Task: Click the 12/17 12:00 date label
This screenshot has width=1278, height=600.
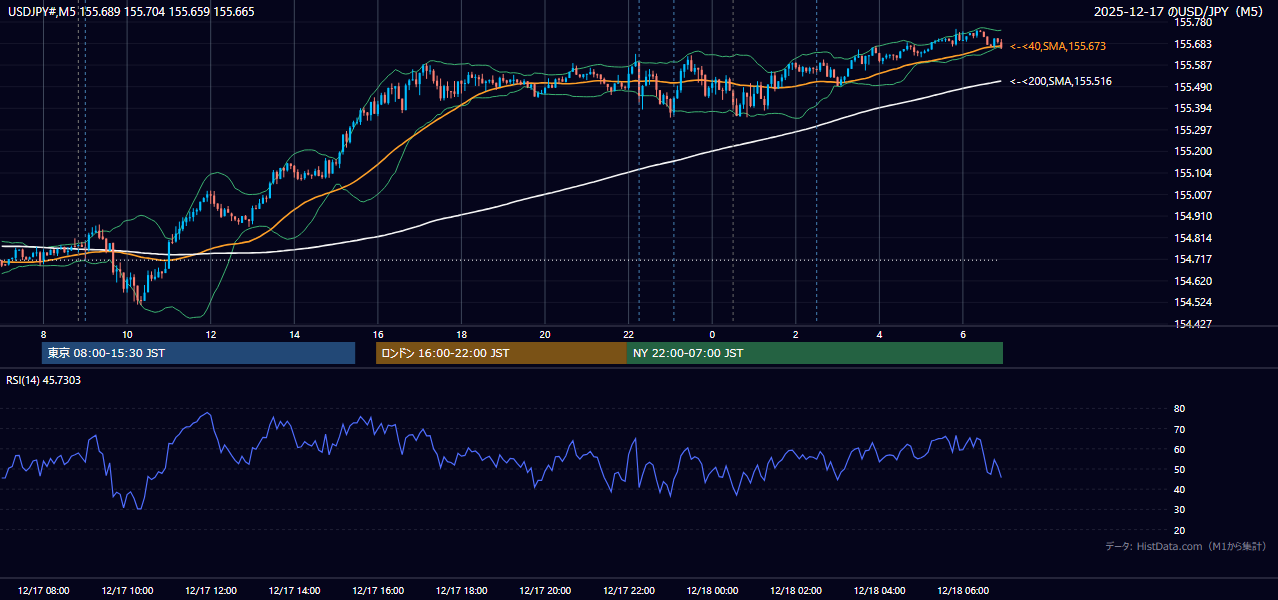Action: [211, 591]
